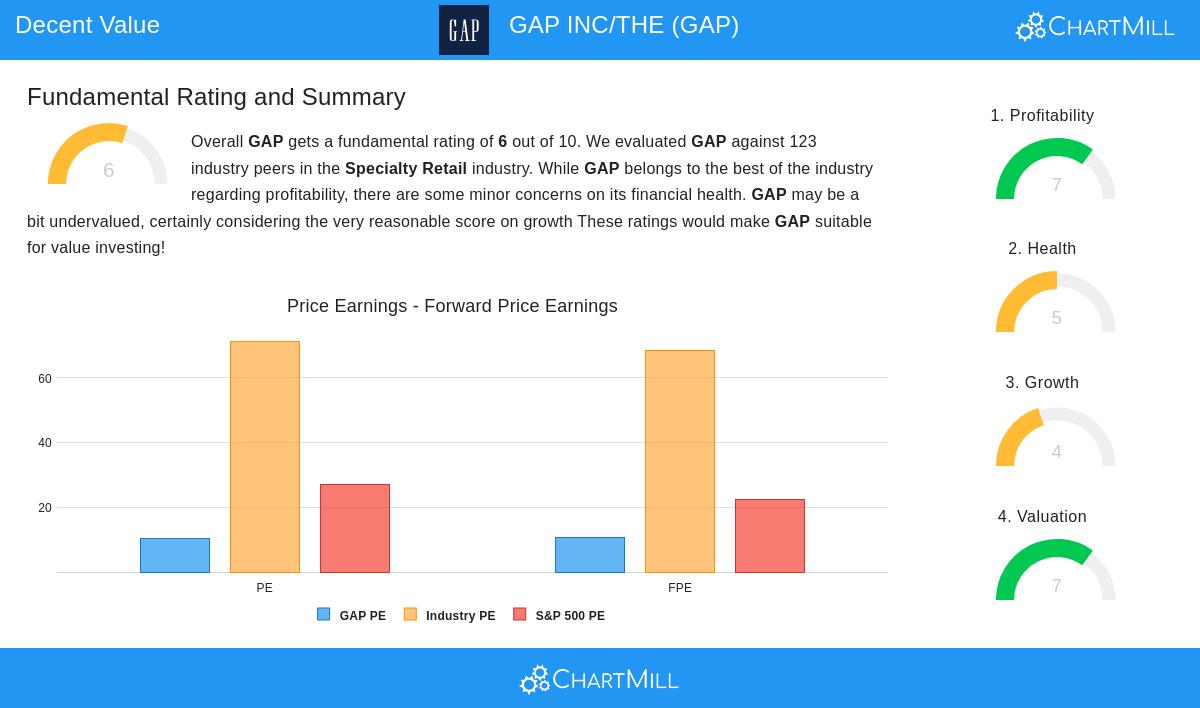
Task: Click the GAP INC/THE (GAP) header title
Action: pos(624,25)
